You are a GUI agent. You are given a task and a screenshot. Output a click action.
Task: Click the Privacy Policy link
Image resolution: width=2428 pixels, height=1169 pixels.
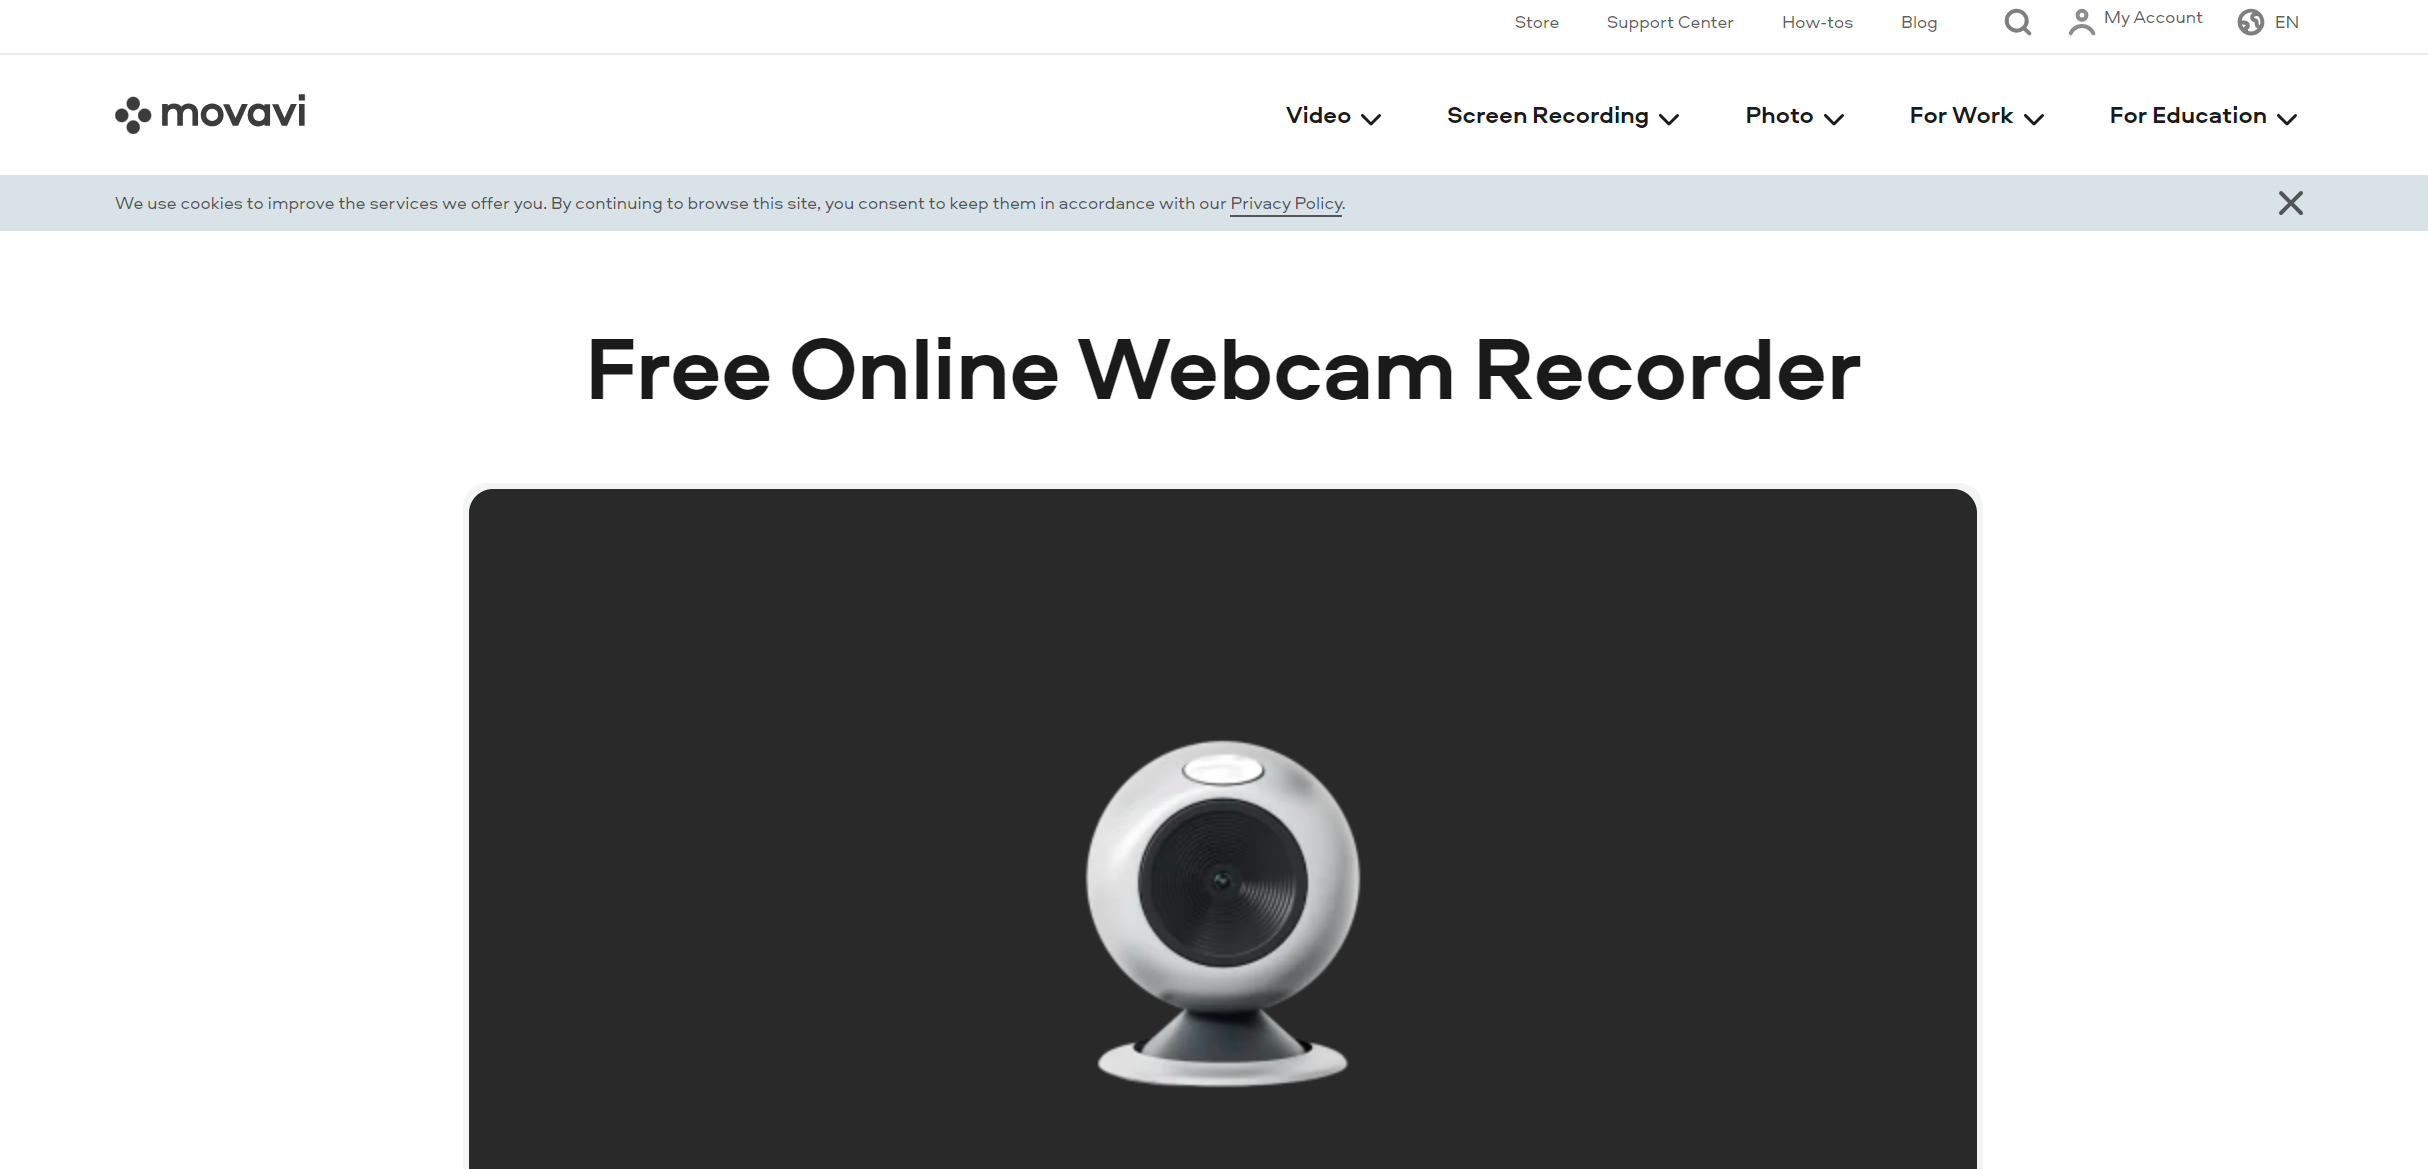click(x=1285, y=203)
